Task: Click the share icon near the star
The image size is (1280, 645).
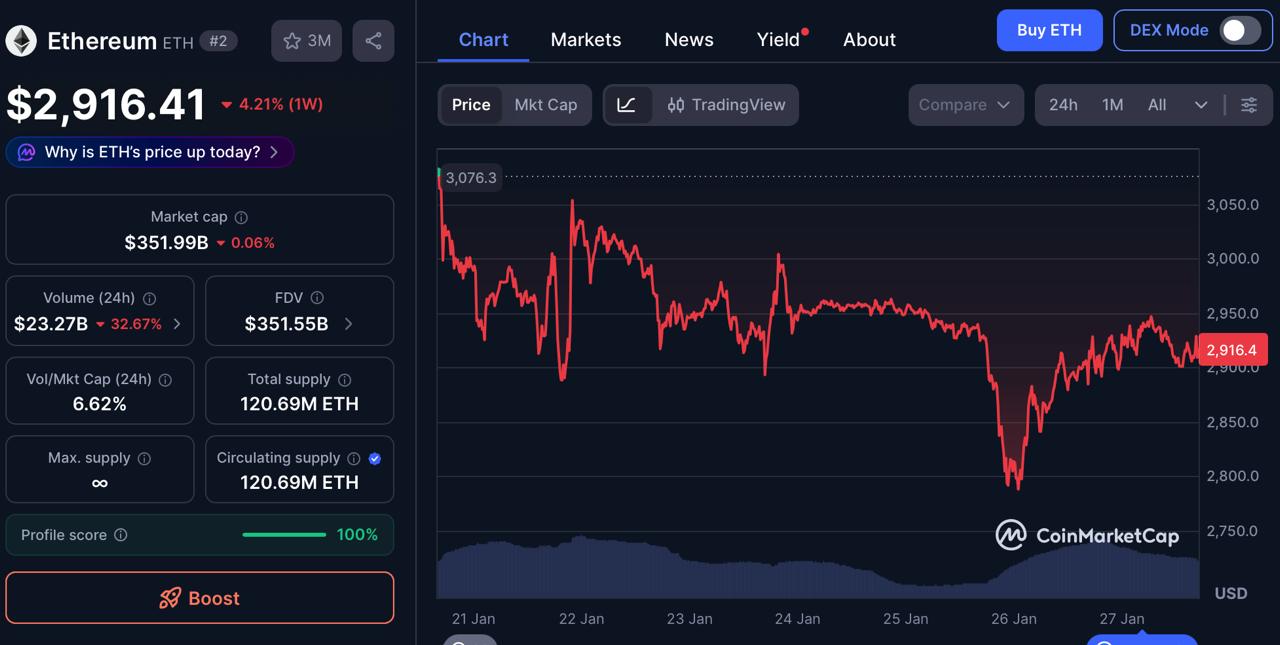Action: (x=373, y=40)
